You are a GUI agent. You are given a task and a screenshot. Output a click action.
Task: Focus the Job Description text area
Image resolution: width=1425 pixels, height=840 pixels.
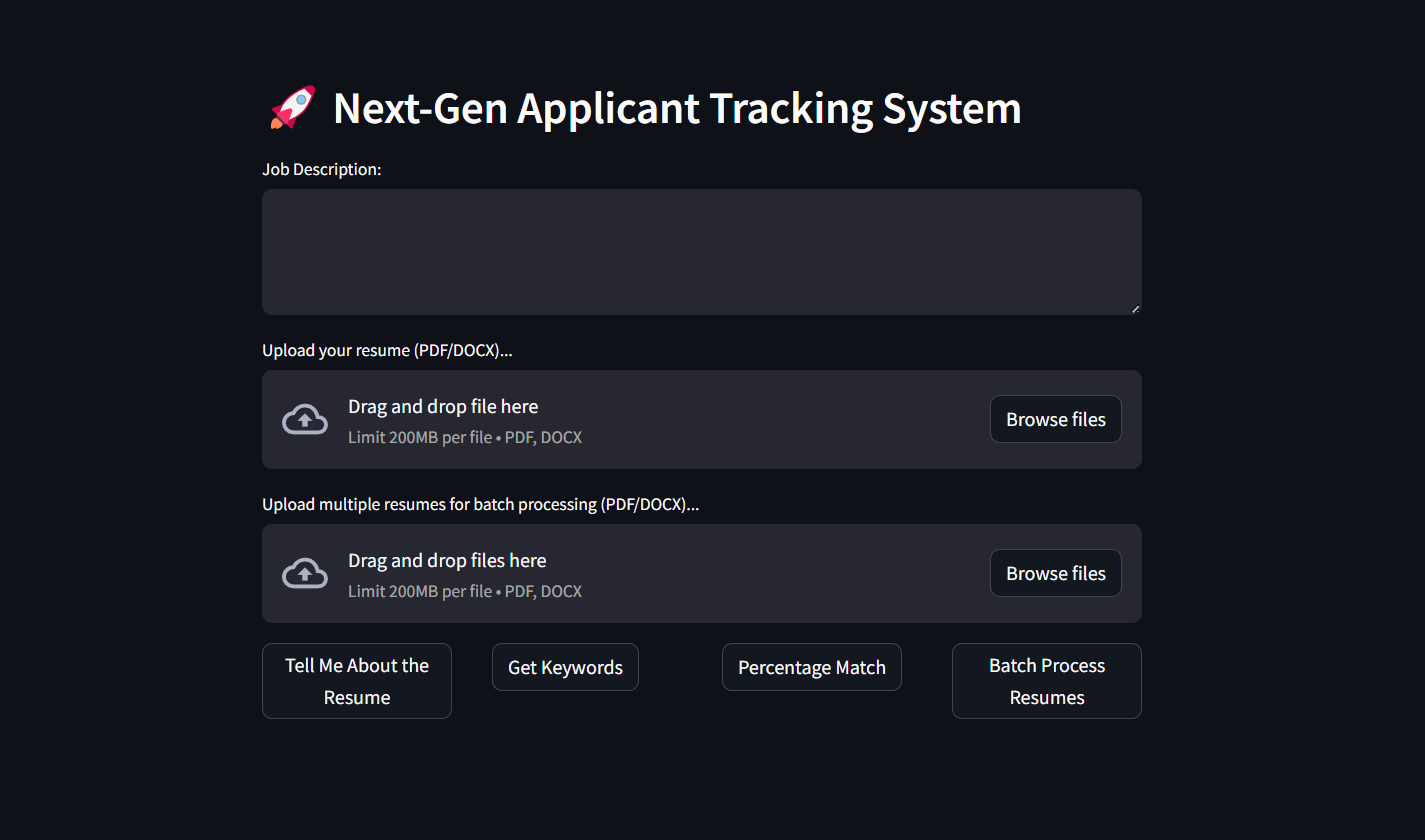click(702, 252)
